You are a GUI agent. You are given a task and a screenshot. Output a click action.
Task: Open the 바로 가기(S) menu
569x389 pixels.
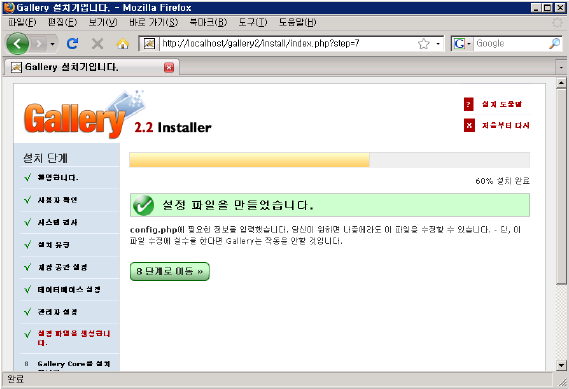pyautogui.click(x=154, y=22)
